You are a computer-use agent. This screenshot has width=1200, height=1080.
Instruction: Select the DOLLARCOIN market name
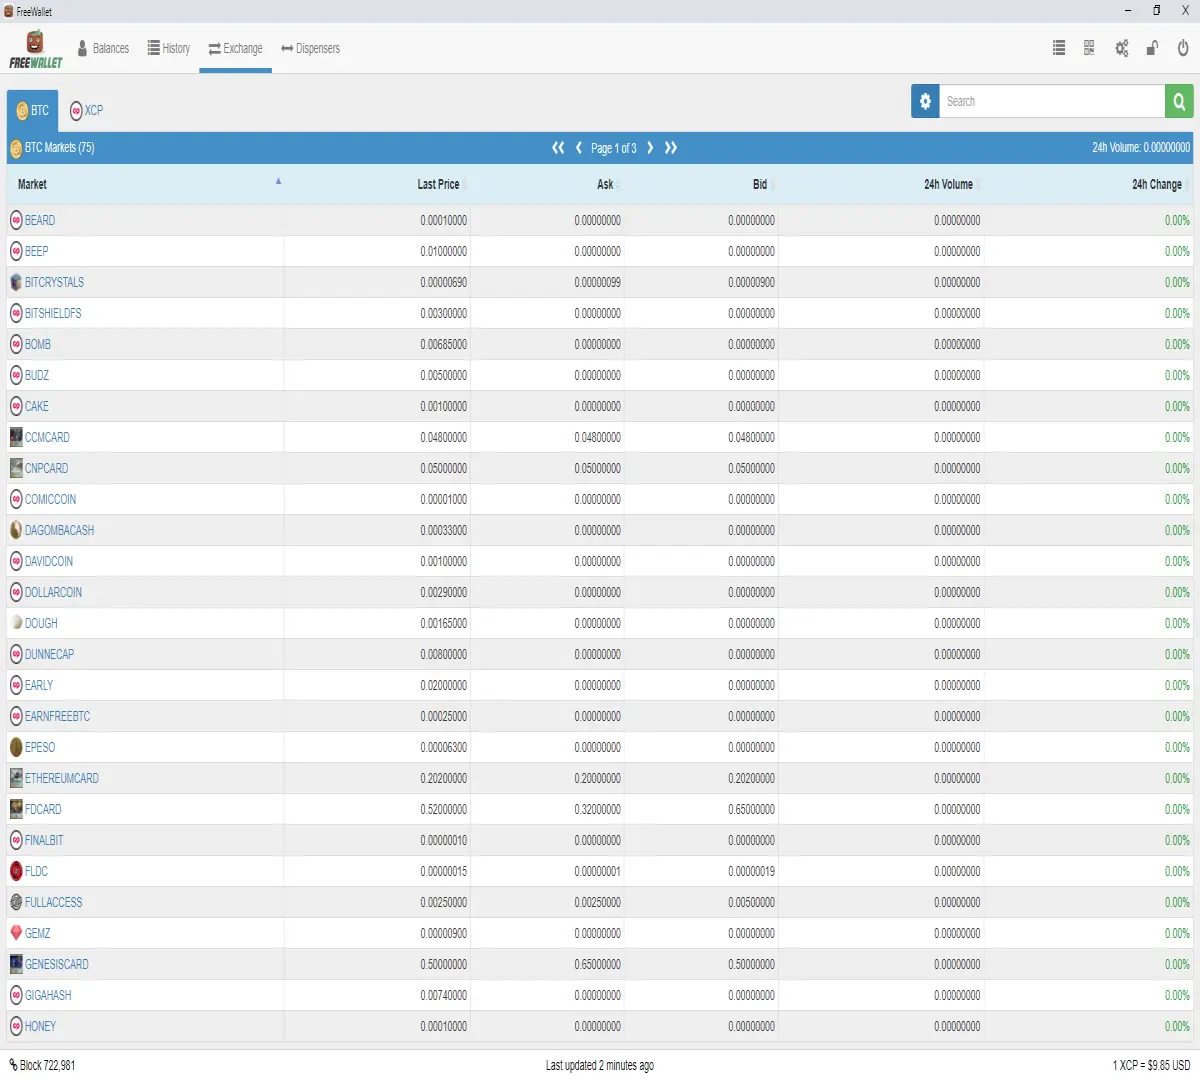(53, 592)
